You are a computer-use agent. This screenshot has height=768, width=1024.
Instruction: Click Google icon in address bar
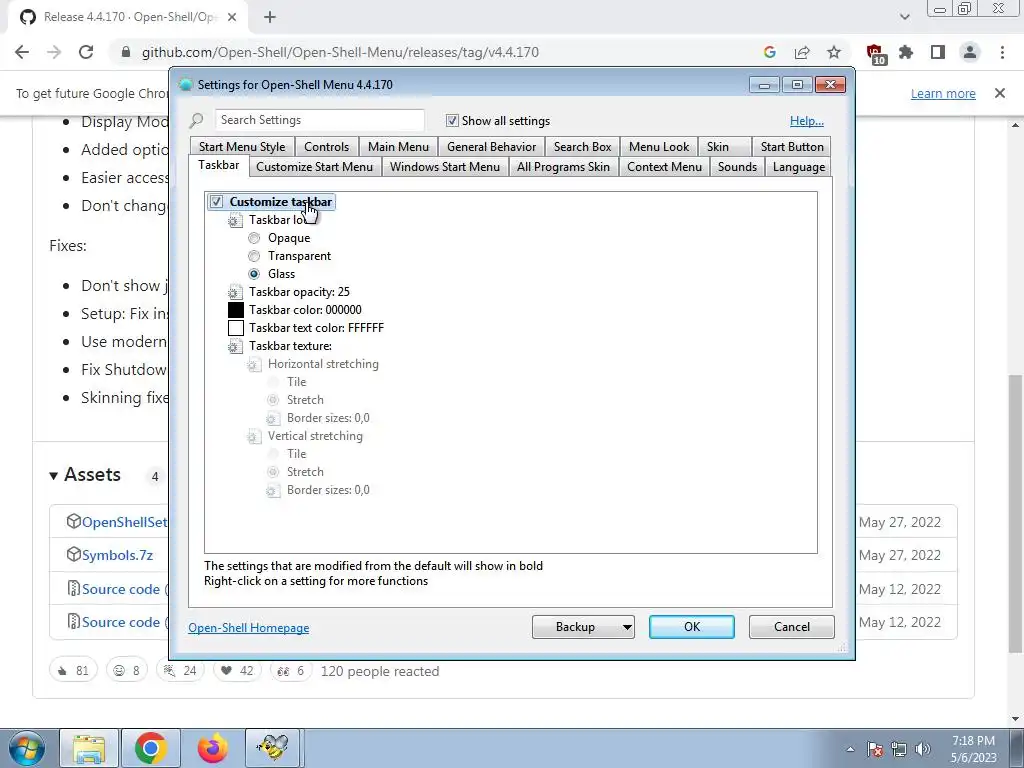tap(770, 52)
